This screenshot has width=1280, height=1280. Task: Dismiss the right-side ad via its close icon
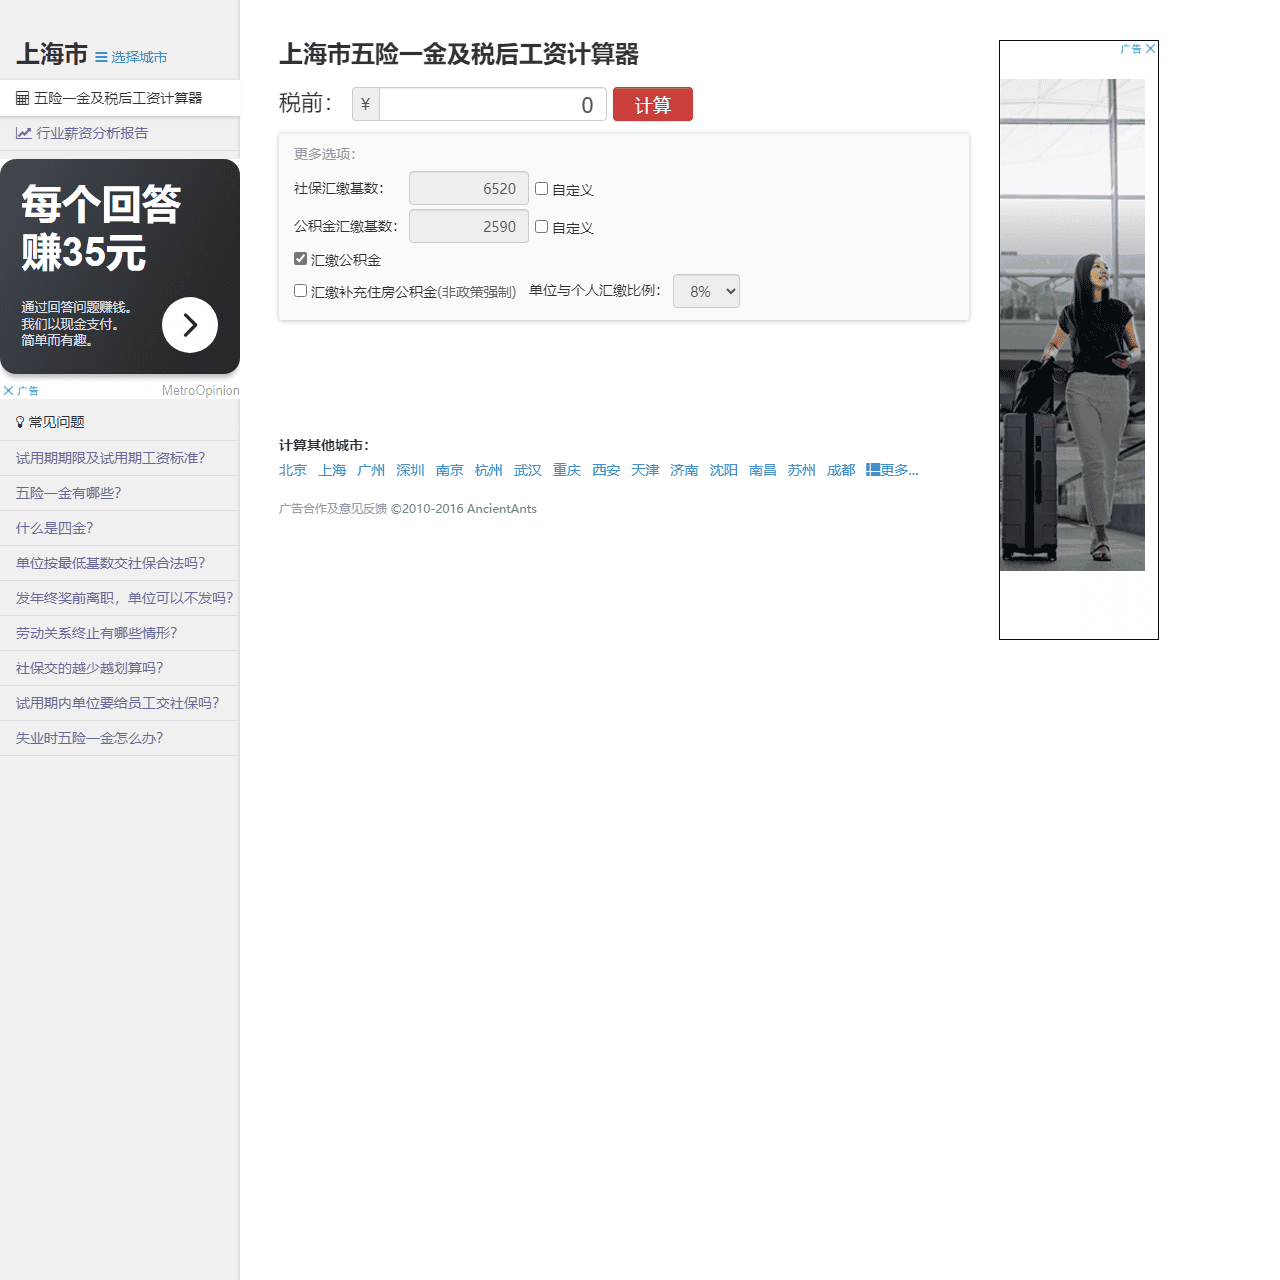1150,49
